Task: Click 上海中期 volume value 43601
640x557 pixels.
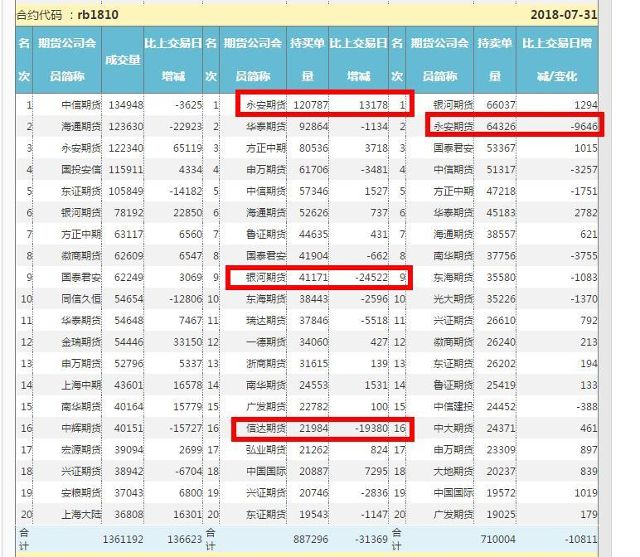Action: pos(129,385)
